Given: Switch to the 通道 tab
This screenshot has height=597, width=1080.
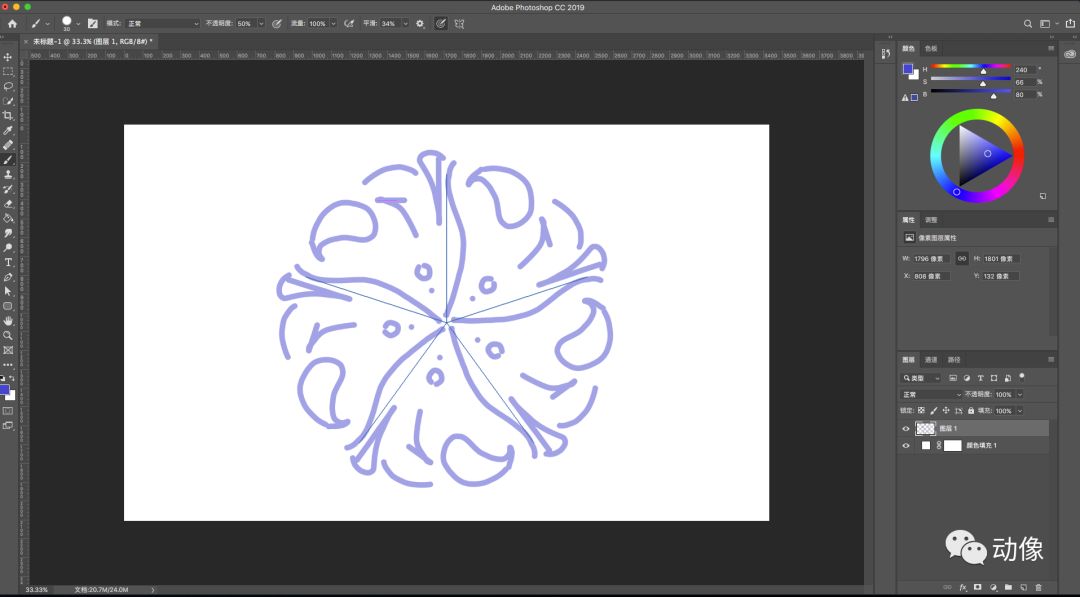Looking at the screenshot, I should tap(930, 359).
